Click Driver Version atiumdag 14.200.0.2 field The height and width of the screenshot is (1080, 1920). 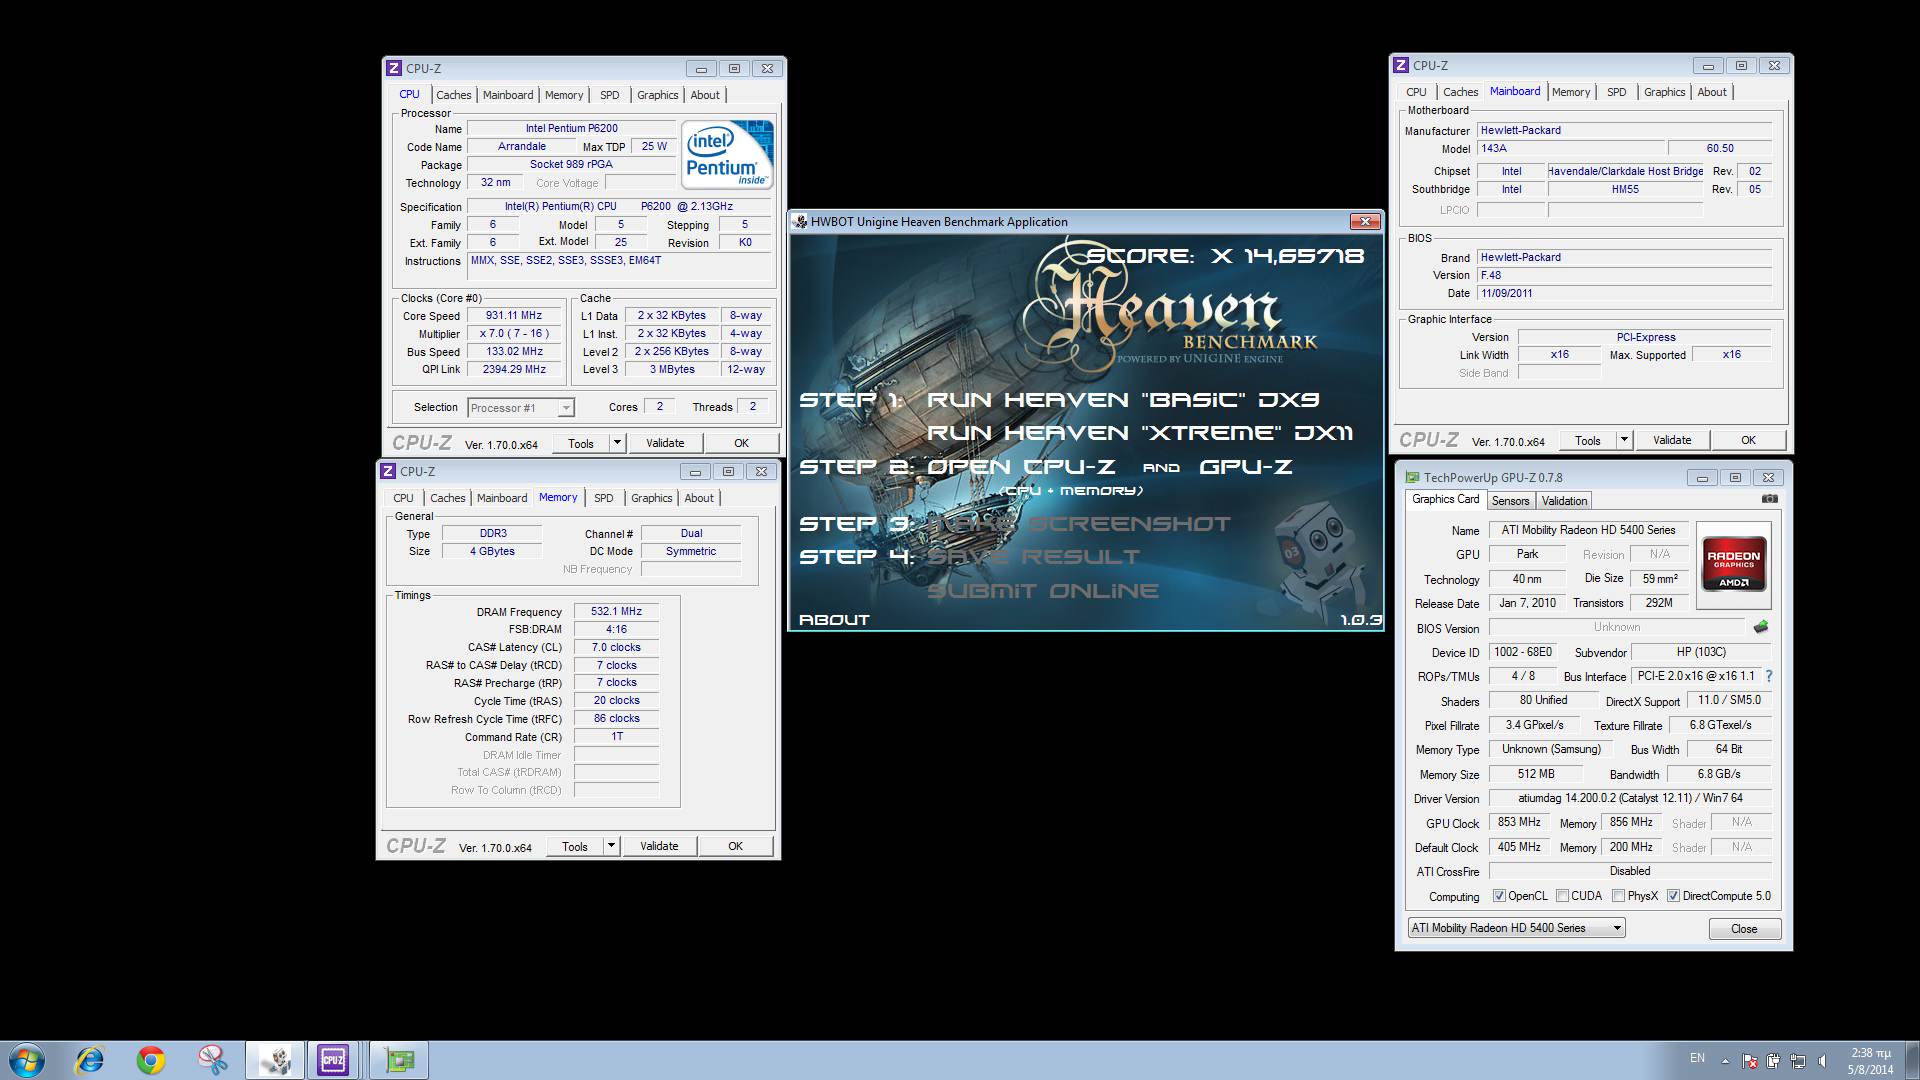tap(1630, 798)
